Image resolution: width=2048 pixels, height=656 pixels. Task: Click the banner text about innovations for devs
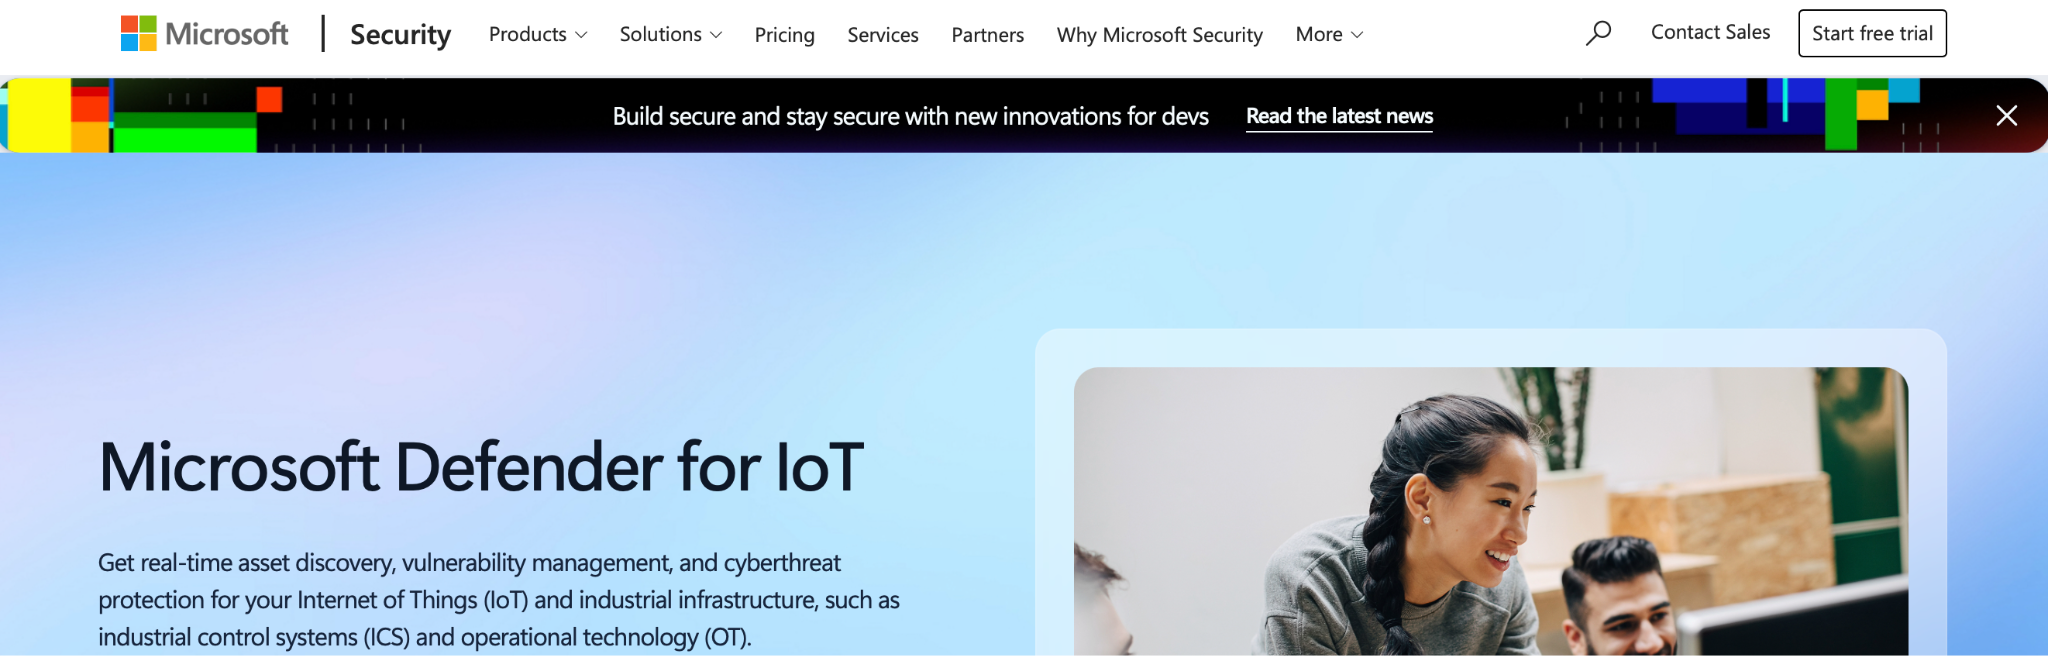click(x=910, y=116)
